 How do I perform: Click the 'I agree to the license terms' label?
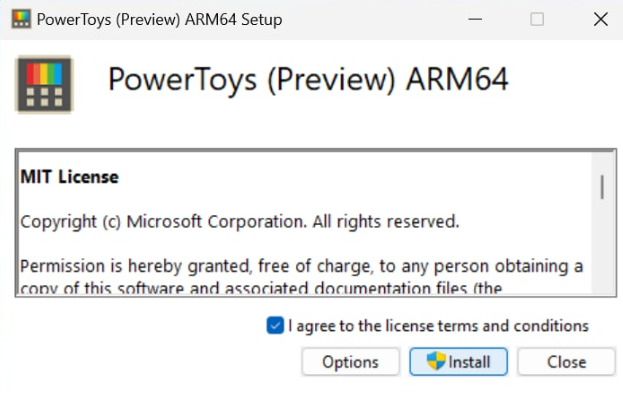pyautogui.click(x=438, y=326)
